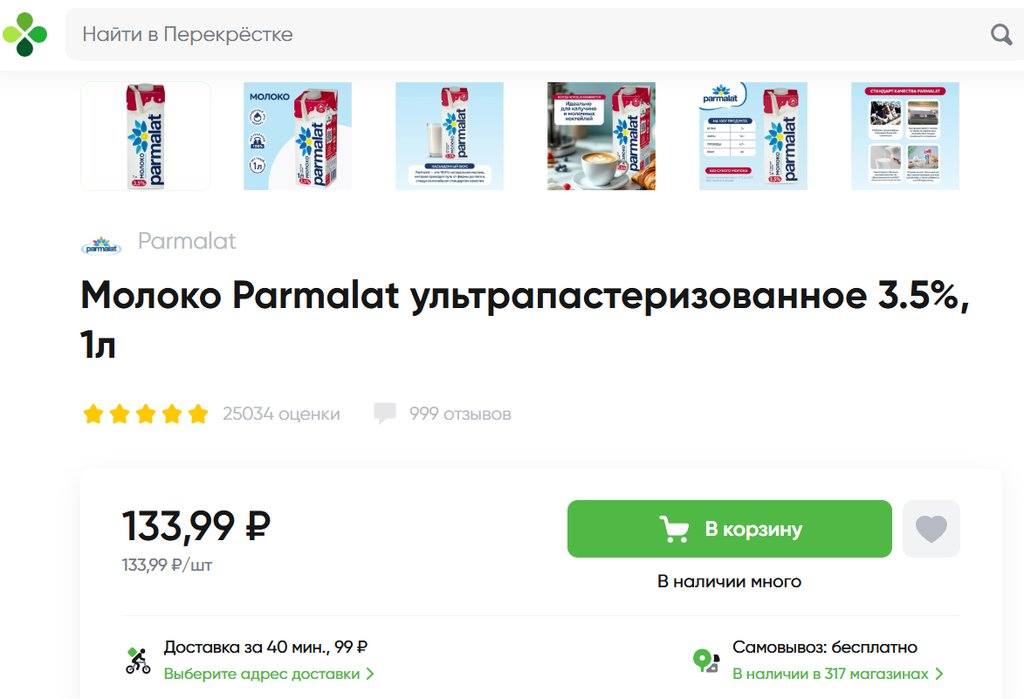The image size is (1024, 699).
Task: Click the reviews speech bubble icon
Action: (x=385, y=413)
